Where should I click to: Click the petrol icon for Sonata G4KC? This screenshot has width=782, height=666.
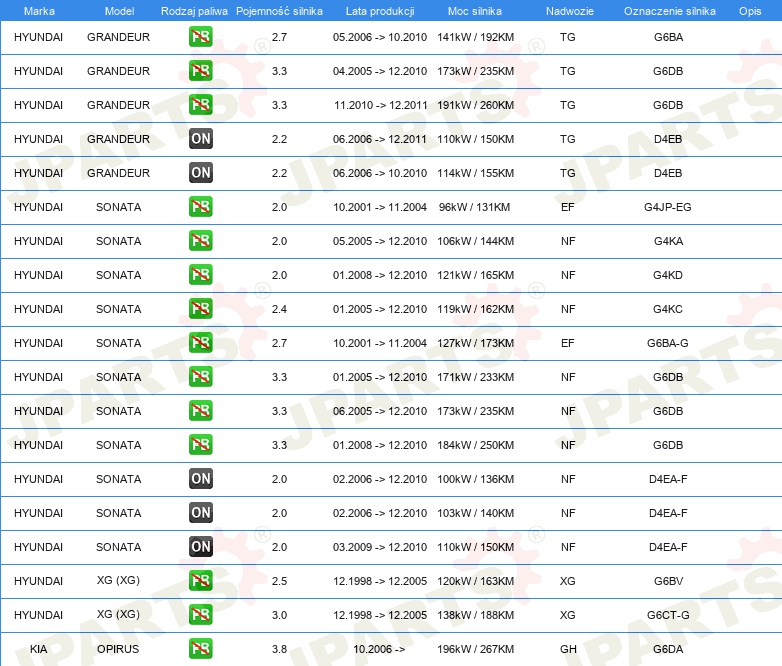tap(200, 308)
